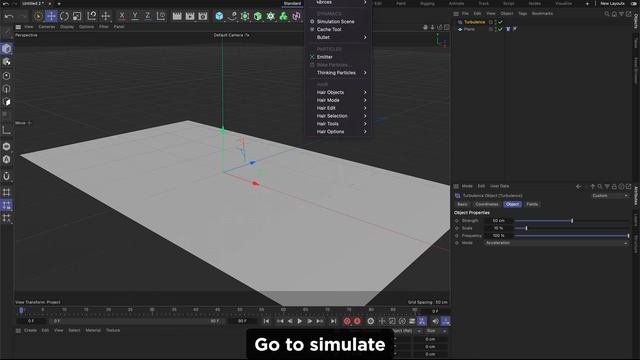Click the Strength value field
The image size is (640, 360).
click(498, 221)
